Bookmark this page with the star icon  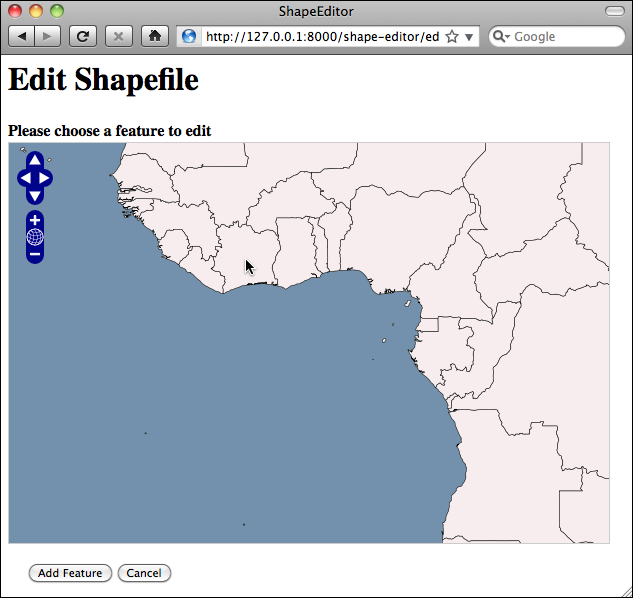tap(452, 37)
